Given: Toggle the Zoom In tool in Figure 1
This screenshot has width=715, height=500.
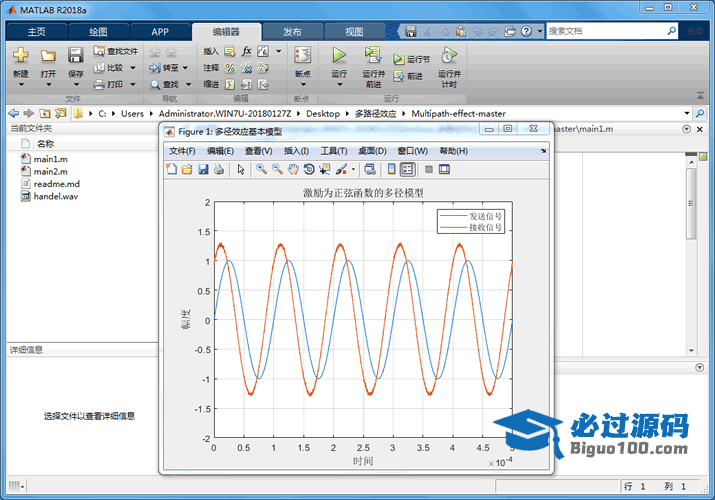Looking at the screenshot, I should [261, 170].
